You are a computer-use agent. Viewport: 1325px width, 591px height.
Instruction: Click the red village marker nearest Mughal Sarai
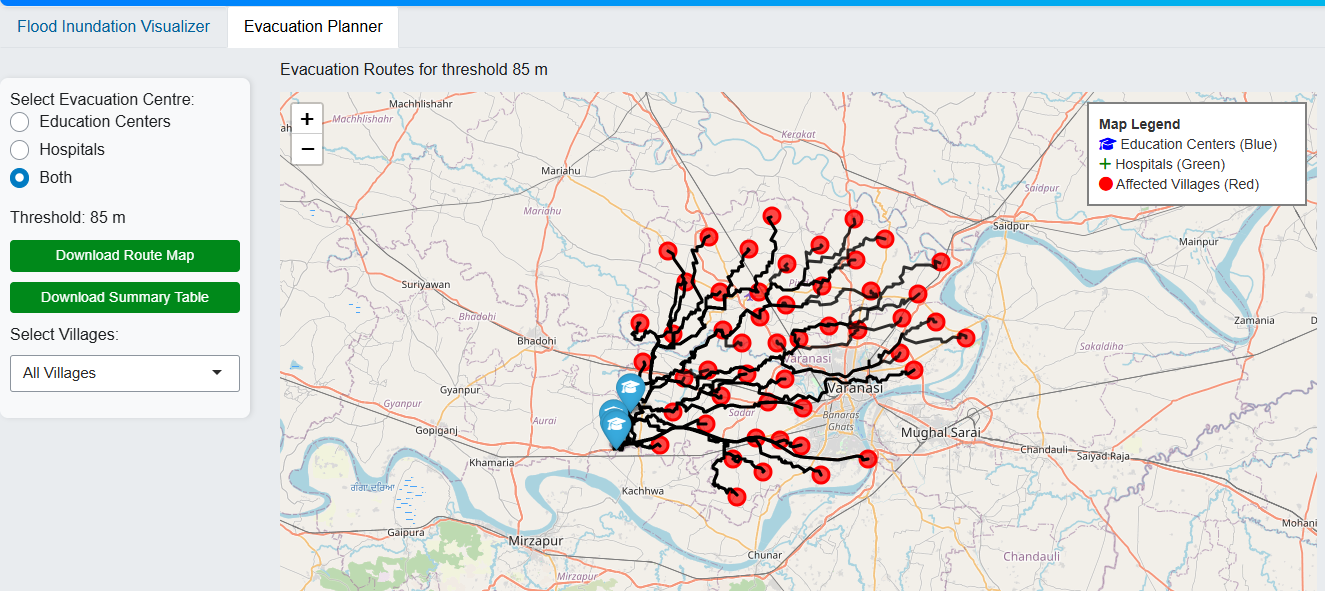tap(868, 459)
